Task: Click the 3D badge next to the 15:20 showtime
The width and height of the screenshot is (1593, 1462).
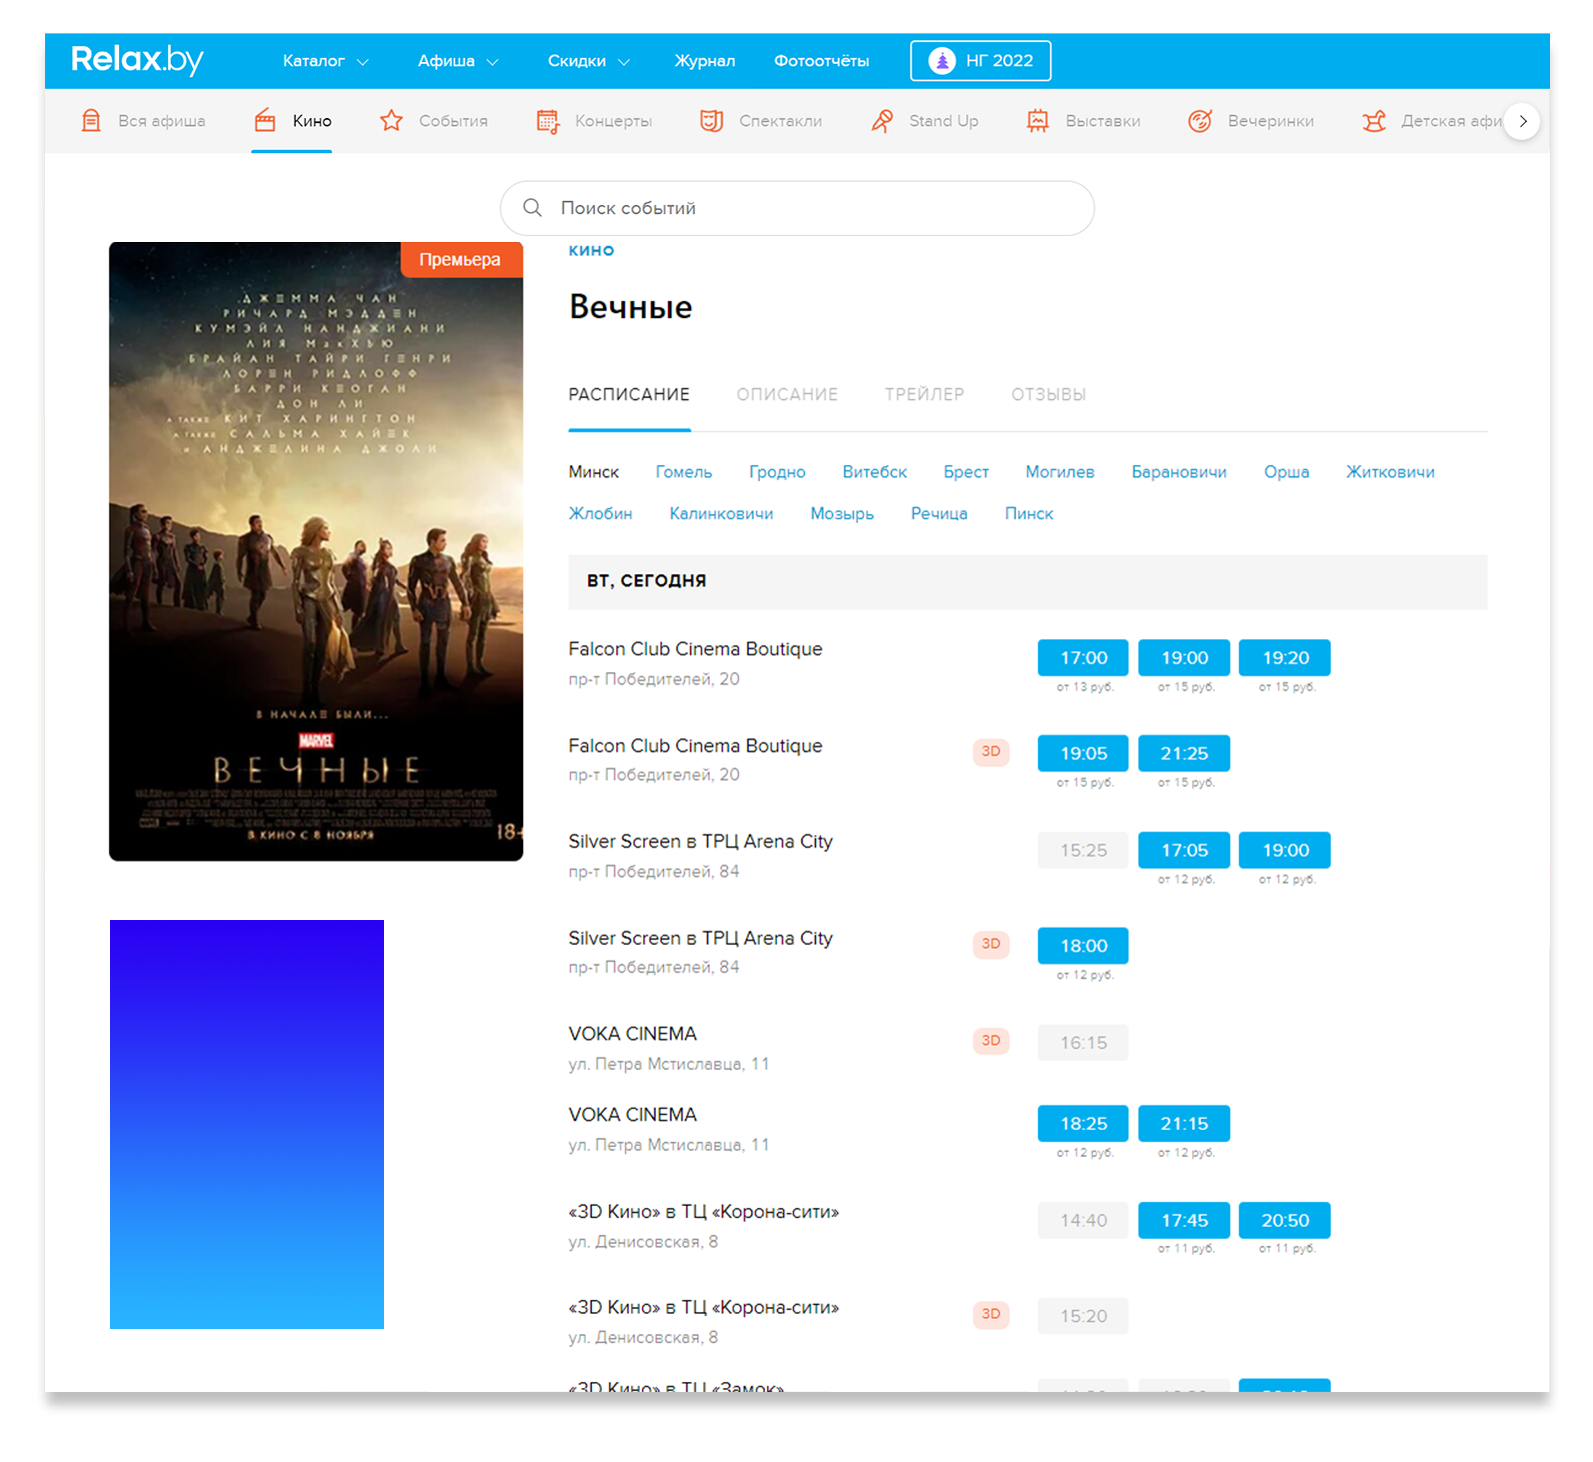Action: (991, 1314)
